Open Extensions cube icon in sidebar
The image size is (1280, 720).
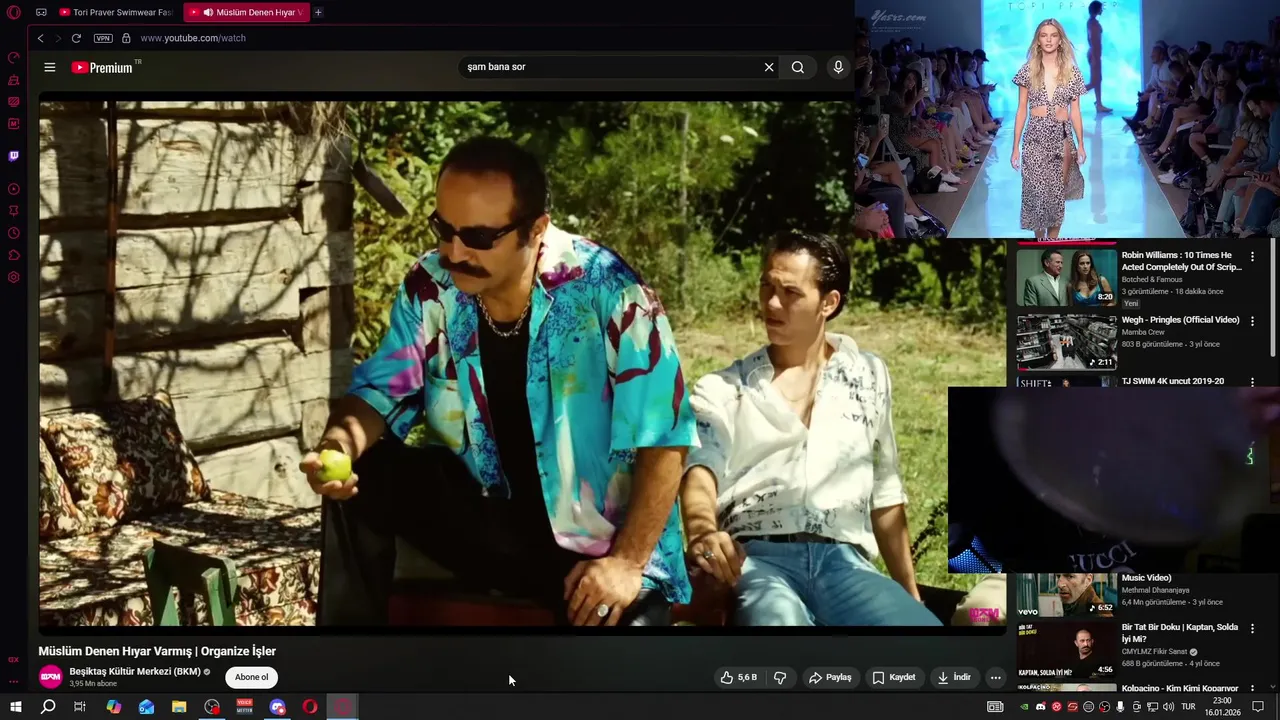click(14, 255)
